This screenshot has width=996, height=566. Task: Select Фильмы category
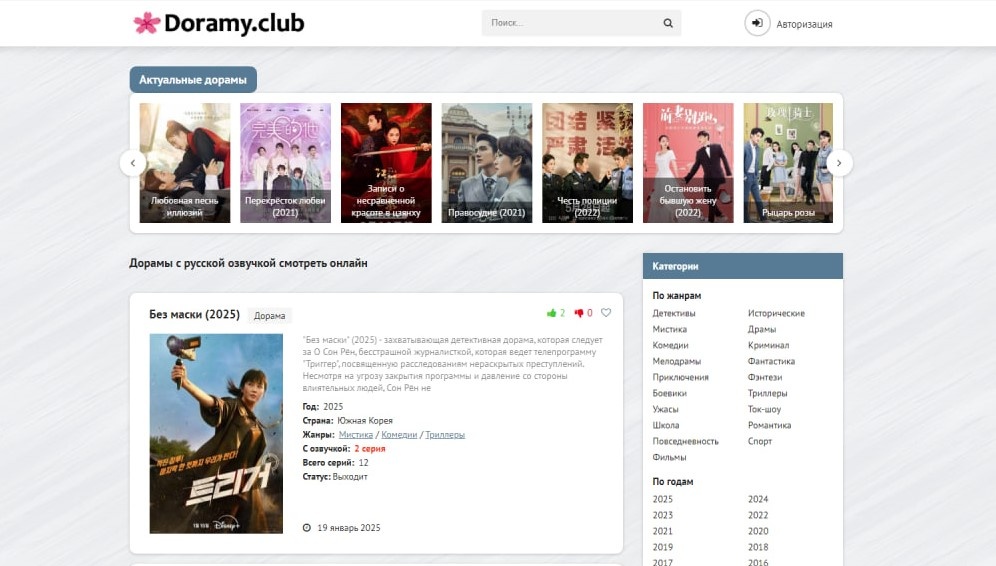click(x=669, y=457)
